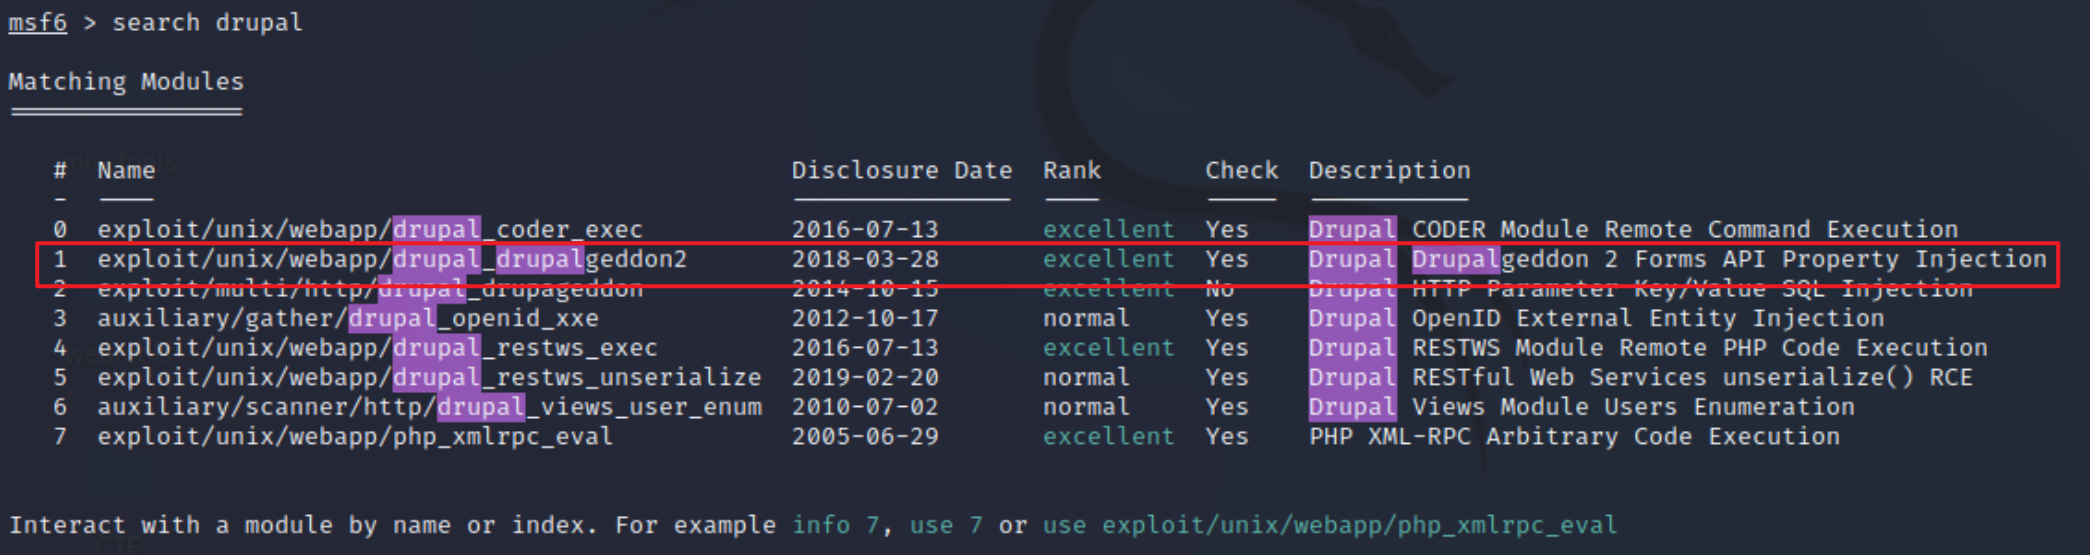
Task: Select module name exploit/unix/webapp/php_xmlrpc_eval in table
Action: tap(355, 436)
